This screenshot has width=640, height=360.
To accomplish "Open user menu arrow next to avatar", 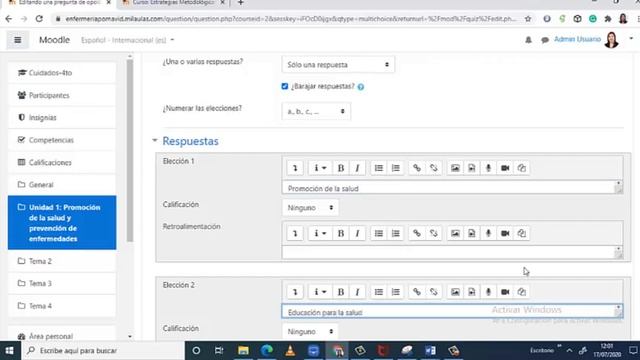I will [631, 39].
